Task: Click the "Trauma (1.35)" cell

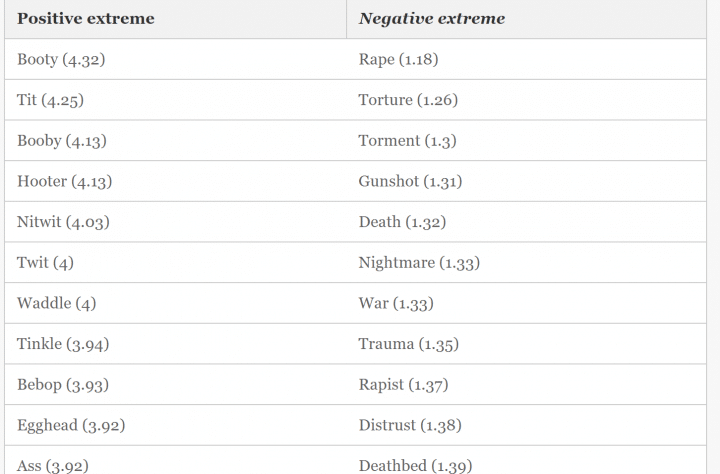Action: (x=408, y=344)
